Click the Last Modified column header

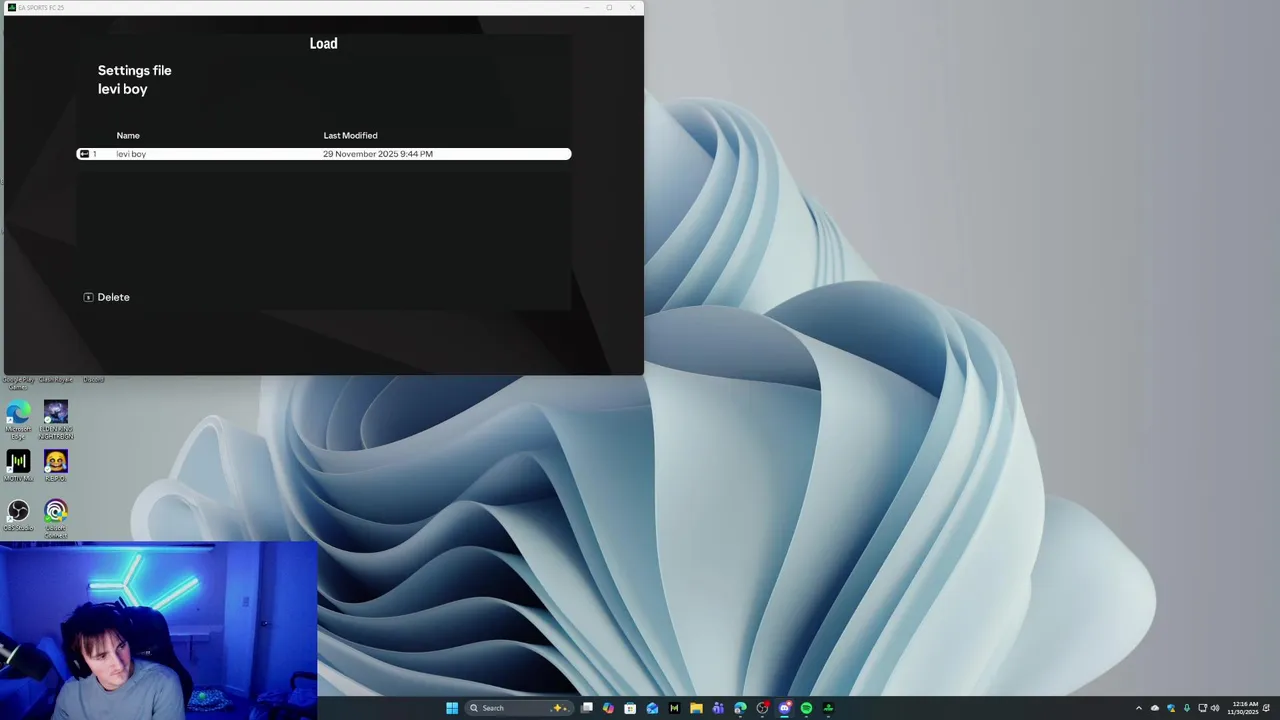click(x=350, y=135)
